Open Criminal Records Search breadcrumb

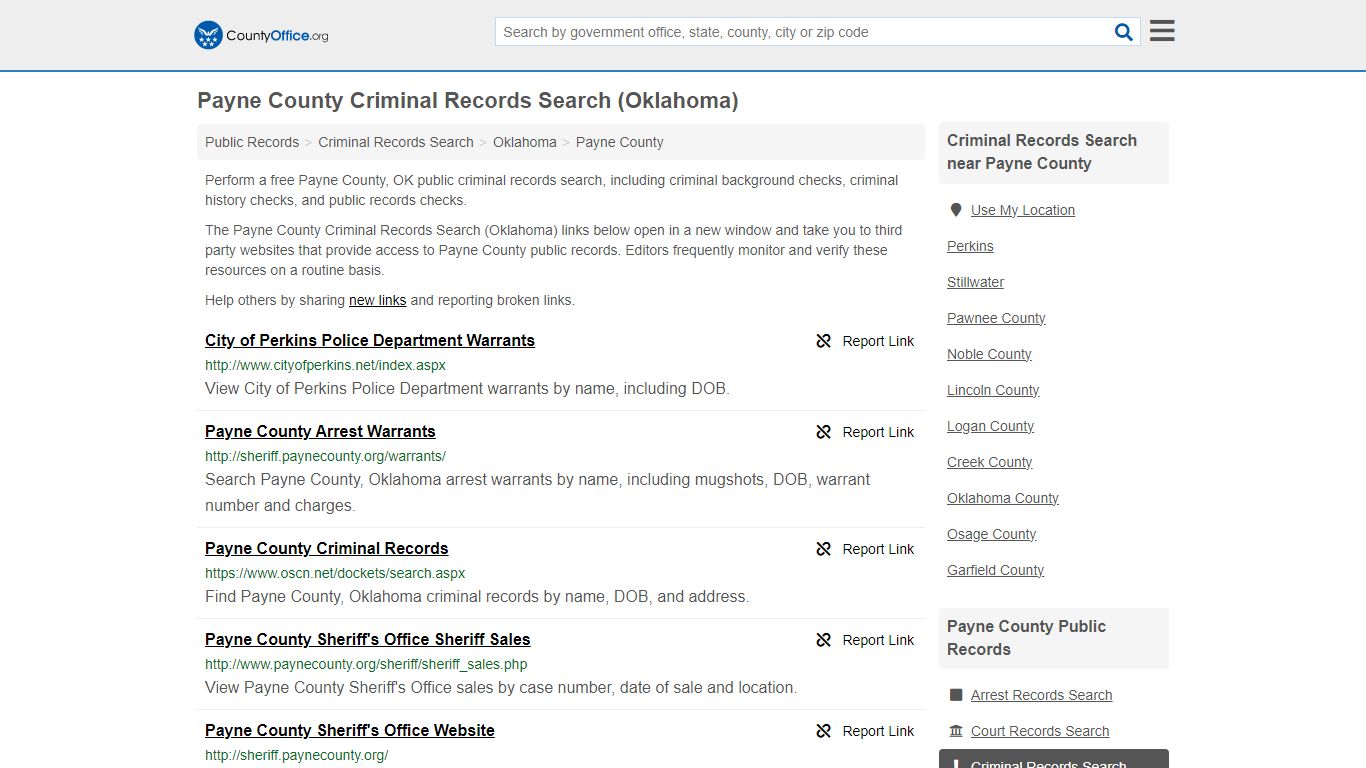click(x=396, y=142)
